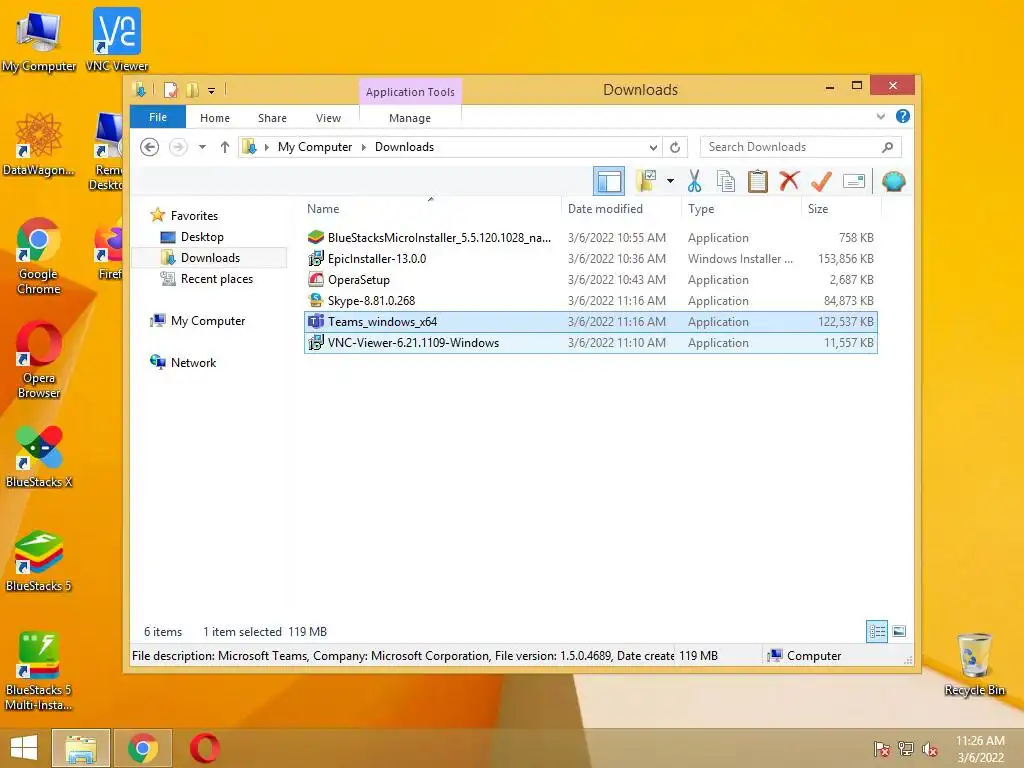
Task: Click the Chrome icon on the taskbar
Action: click(143, 748)
